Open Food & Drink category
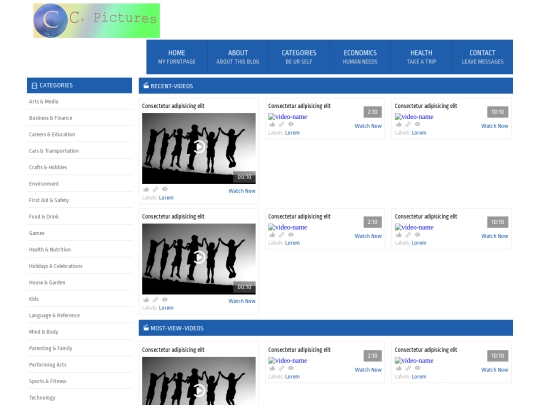 [44, 217]
